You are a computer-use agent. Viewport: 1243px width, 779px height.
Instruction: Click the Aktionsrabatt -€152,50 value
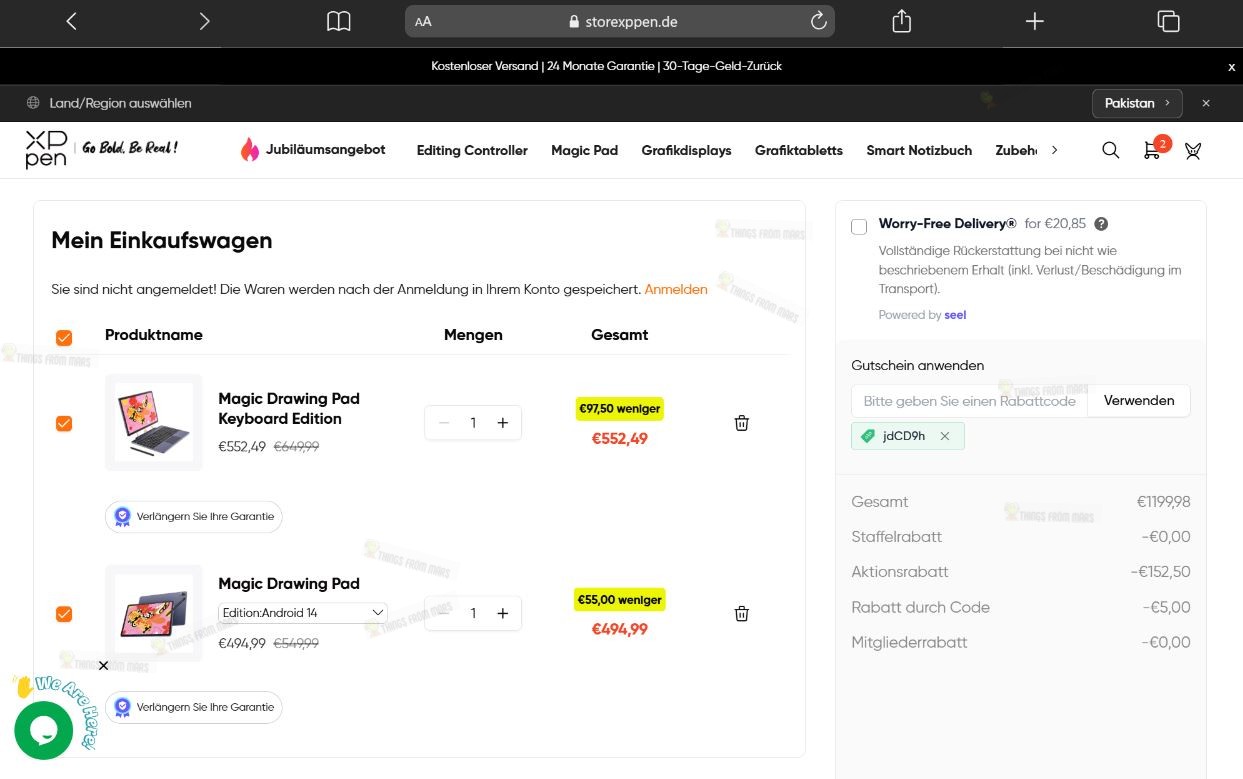click(x=1160, y=572)
